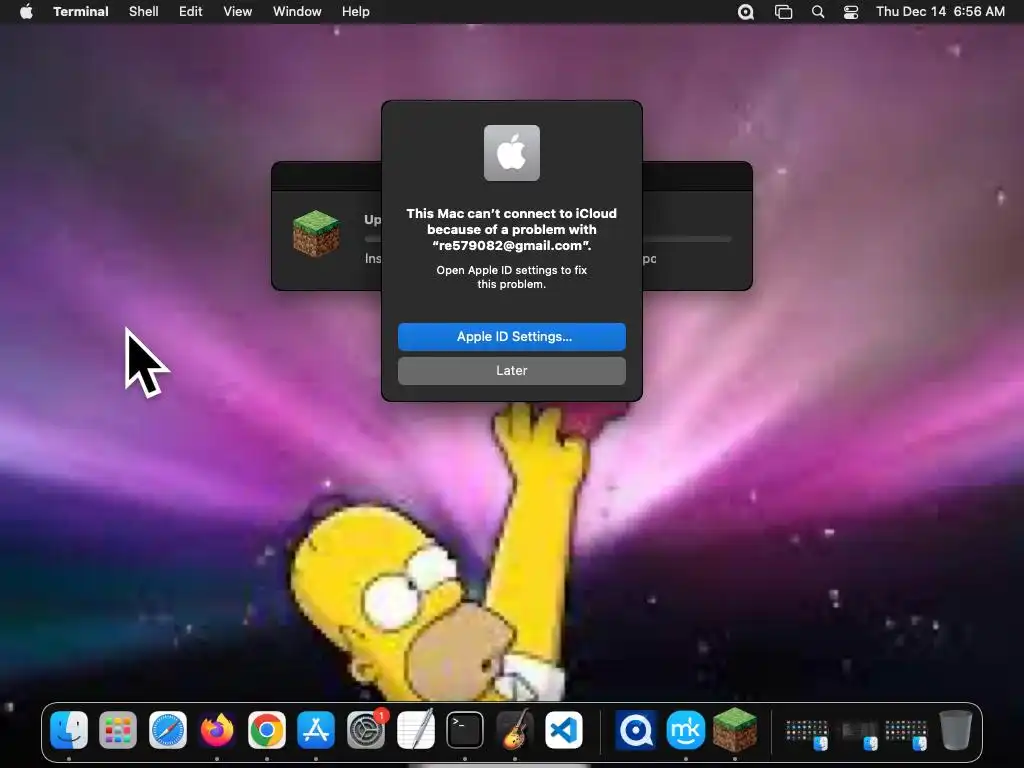Viewport: 1024px width, 768px height.
Task: Open the Window menu
Action: [297, 11]
